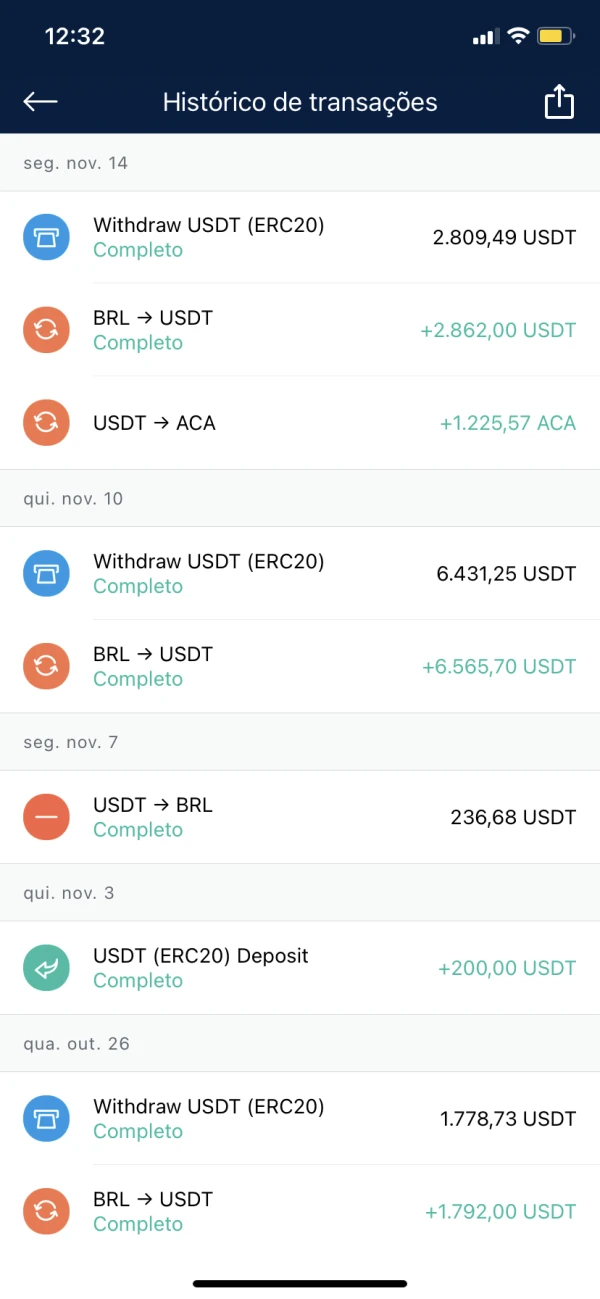This screenshot has width=600, height=1299.
Task: Open the USDT → ACA transaction
Action: pyautogui.click(x=154, y=423)
